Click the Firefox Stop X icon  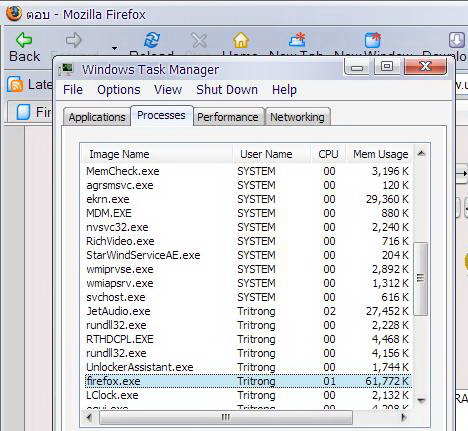click(x=199, y=40)
